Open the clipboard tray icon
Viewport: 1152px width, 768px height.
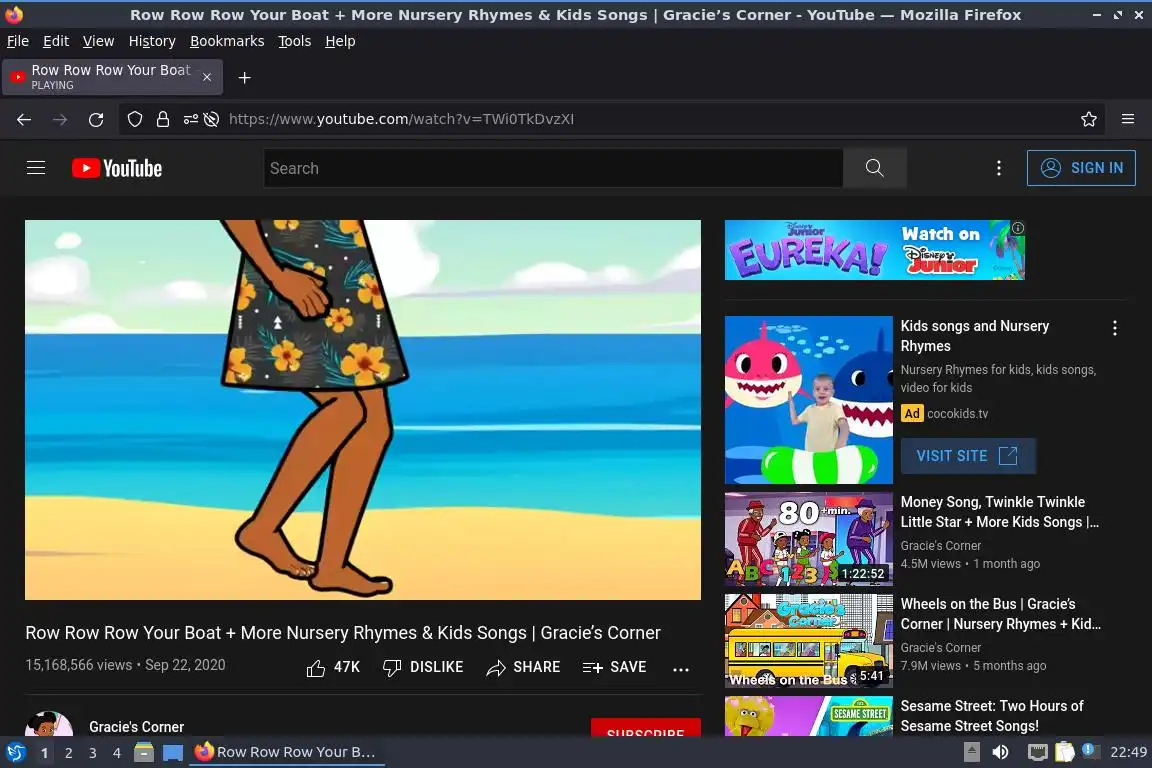coord(1065,752)
